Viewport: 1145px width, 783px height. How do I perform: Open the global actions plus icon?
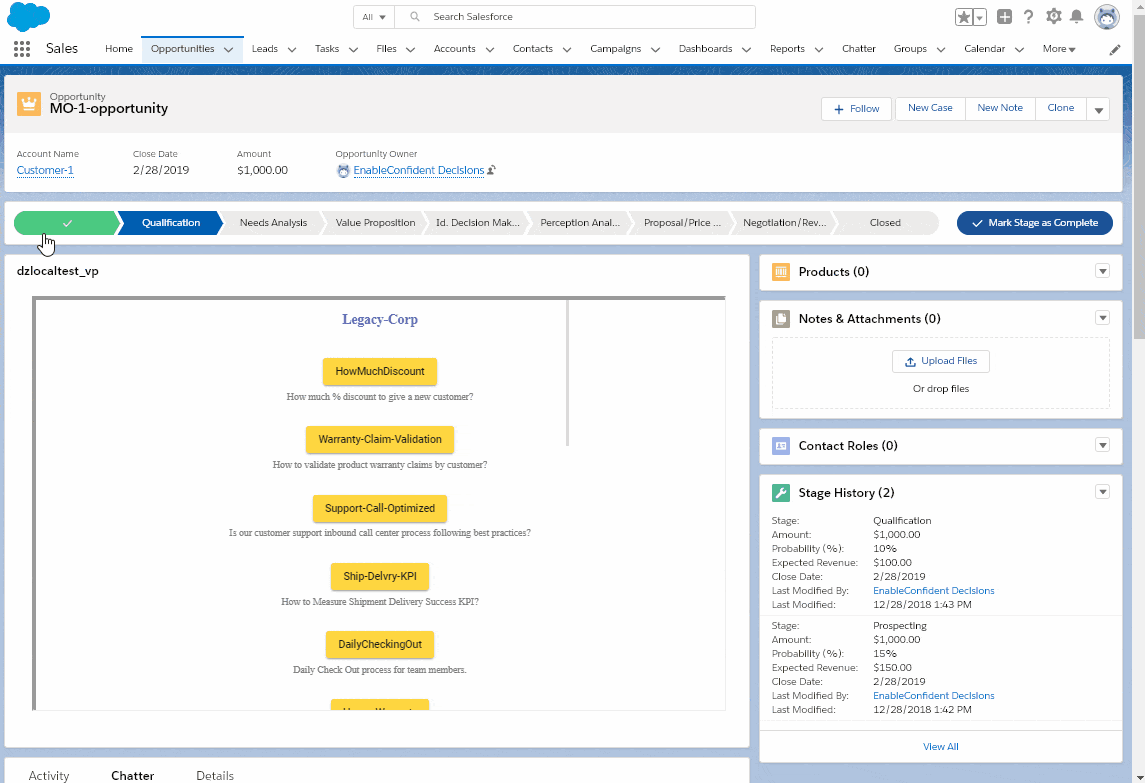1004,16
